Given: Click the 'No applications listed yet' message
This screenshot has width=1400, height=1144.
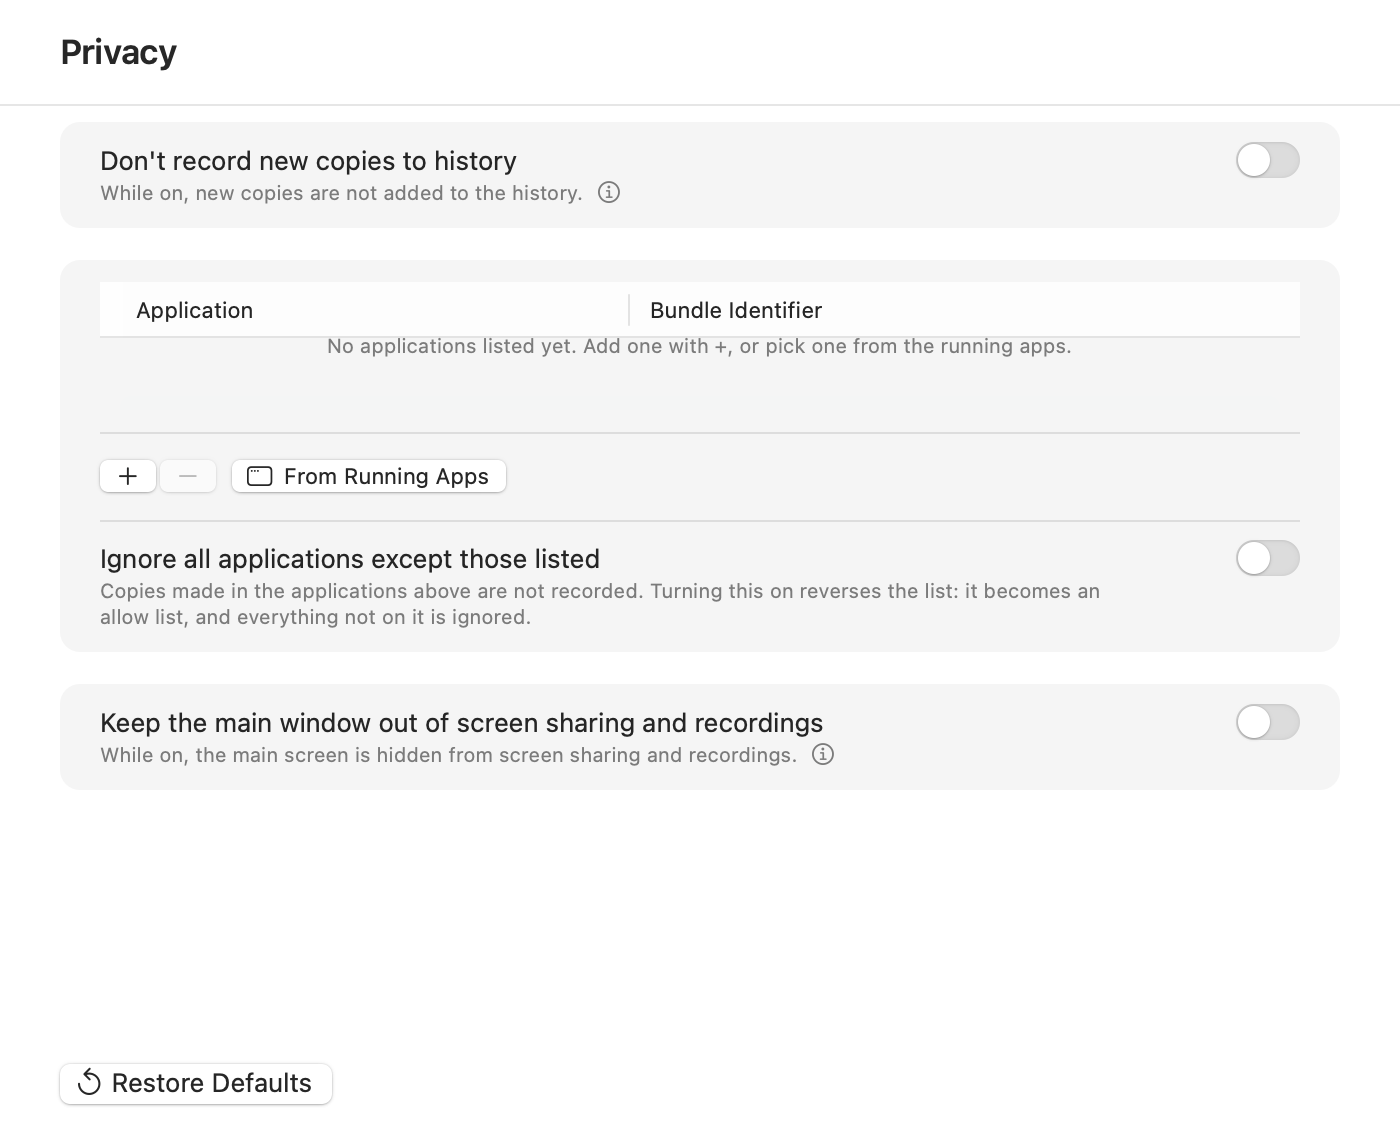Looking at the screenshot, I should click(x=699, y=346).
